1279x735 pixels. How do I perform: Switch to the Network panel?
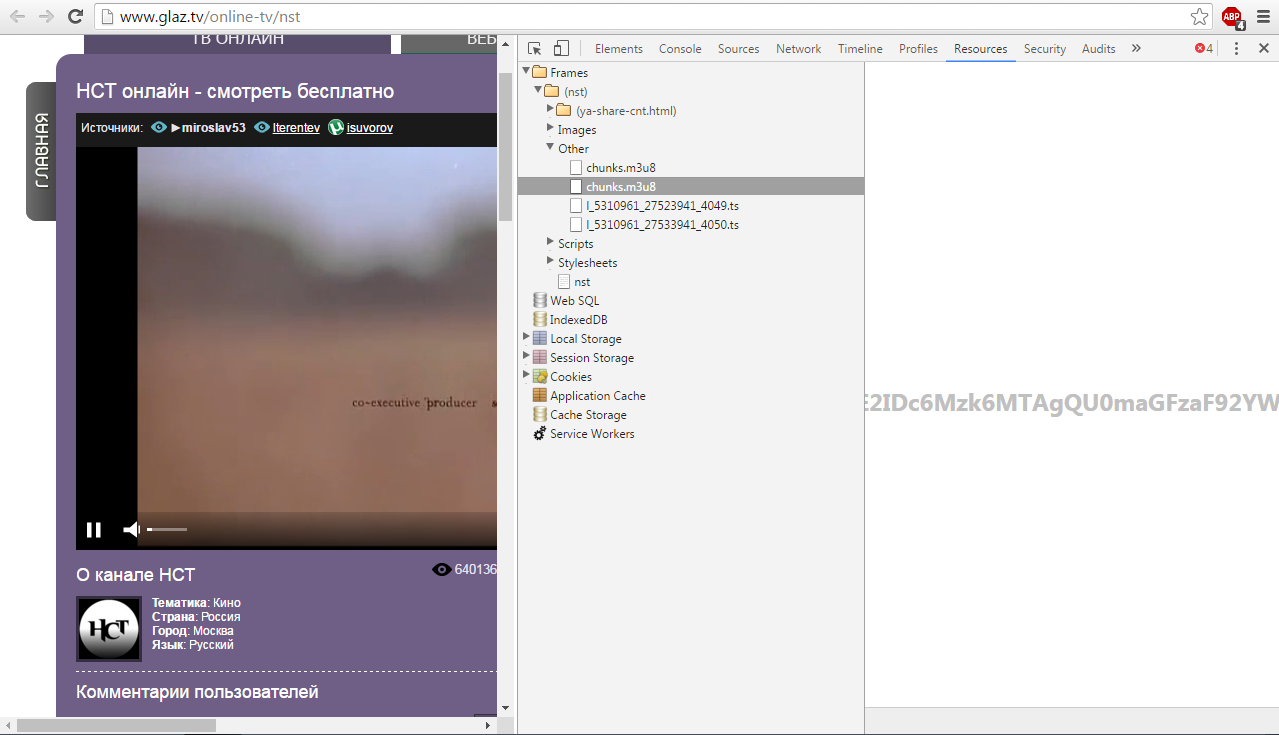[x=797, y=47]
